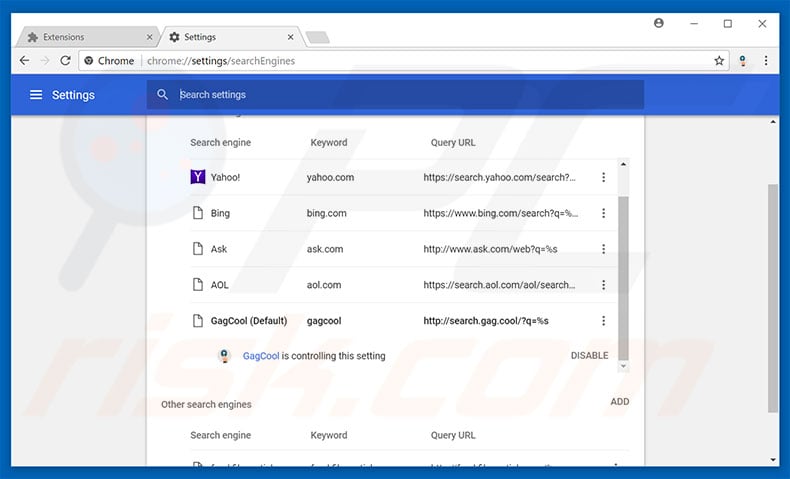Image resolution: width=790 pixels, height=479 pixels.
Task: Click the AOL search query URL
Action: (499, 285)
